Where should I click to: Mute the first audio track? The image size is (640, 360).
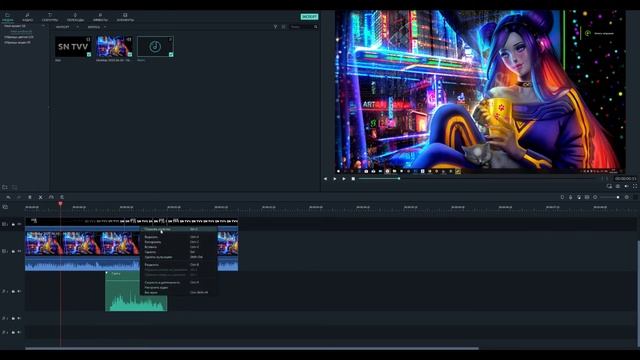(19, 291)
